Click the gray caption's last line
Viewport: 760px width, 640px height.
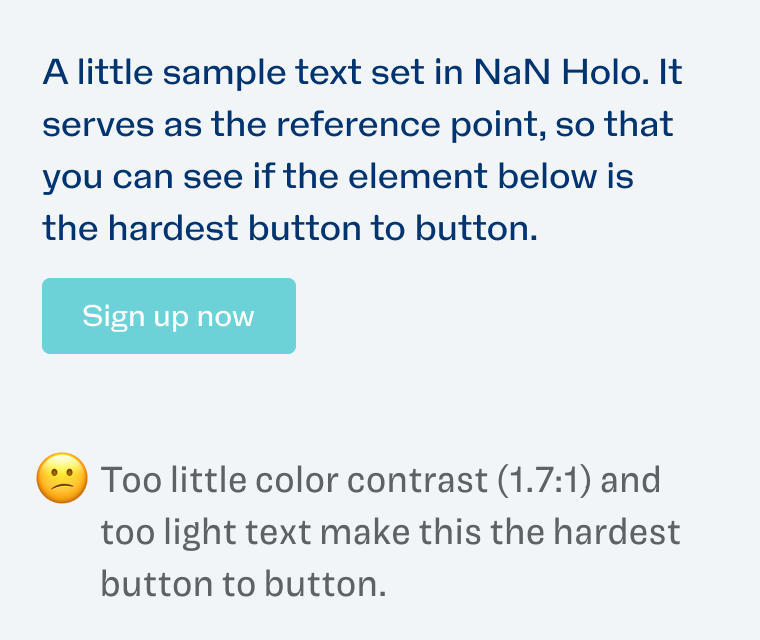[x=243, y=584]
